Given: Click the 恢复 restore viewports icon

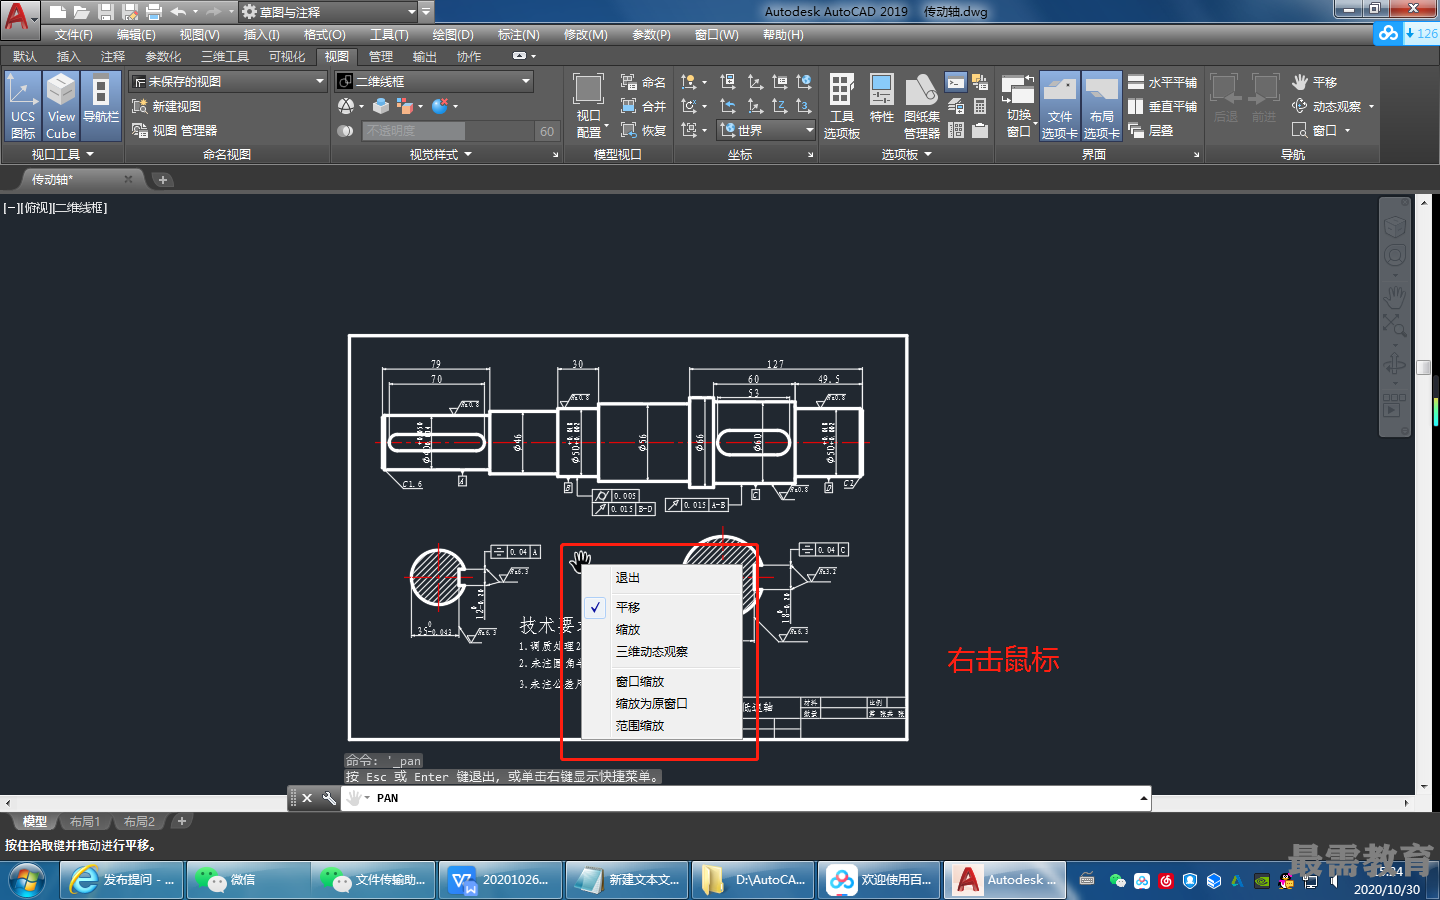Looking at the screenshot, I should pyautogui.click(x=643, y=130).
